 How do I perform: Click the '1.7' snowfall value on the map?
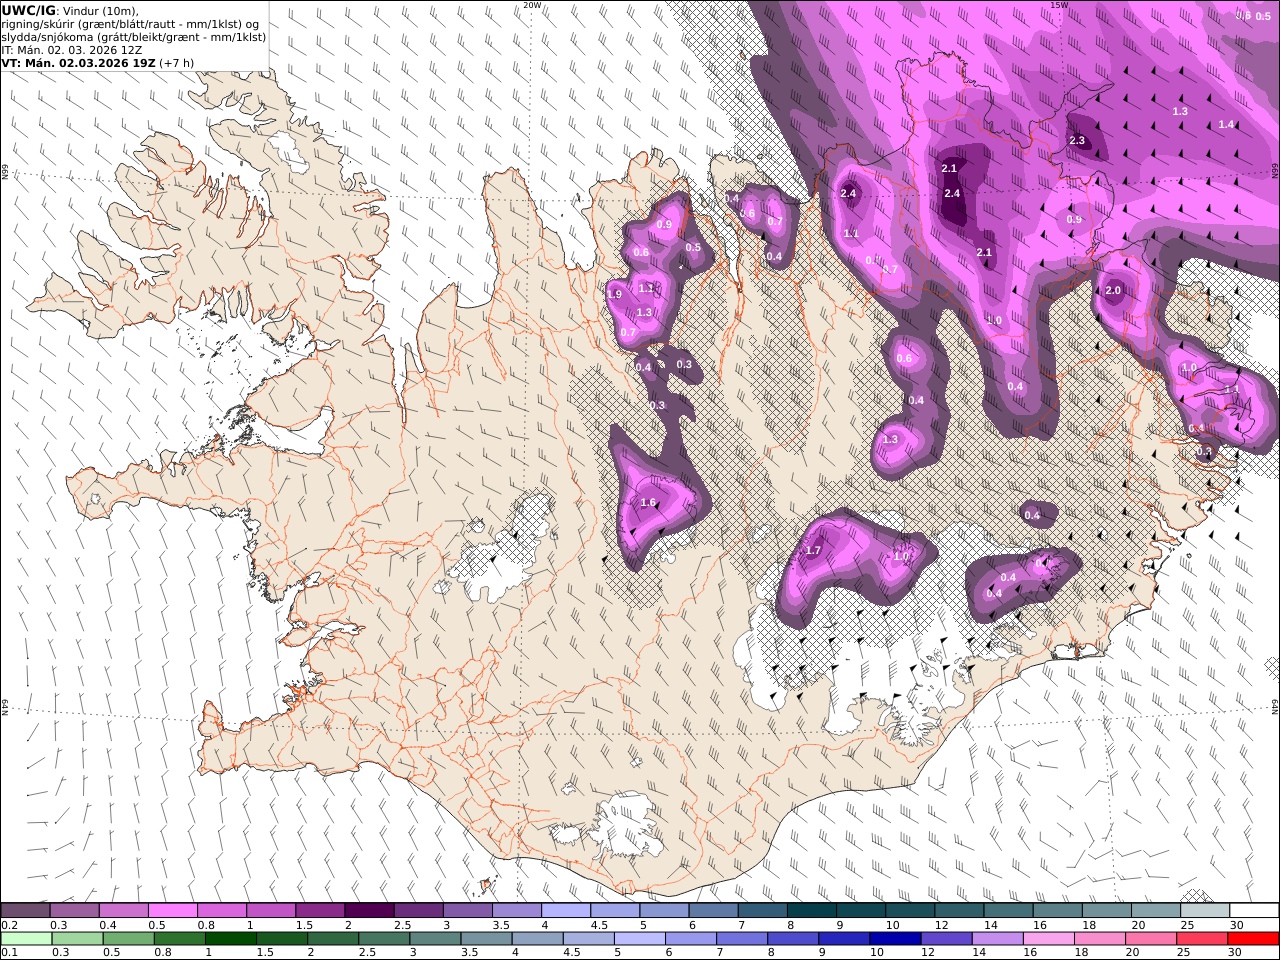click(x=813, y=550)
